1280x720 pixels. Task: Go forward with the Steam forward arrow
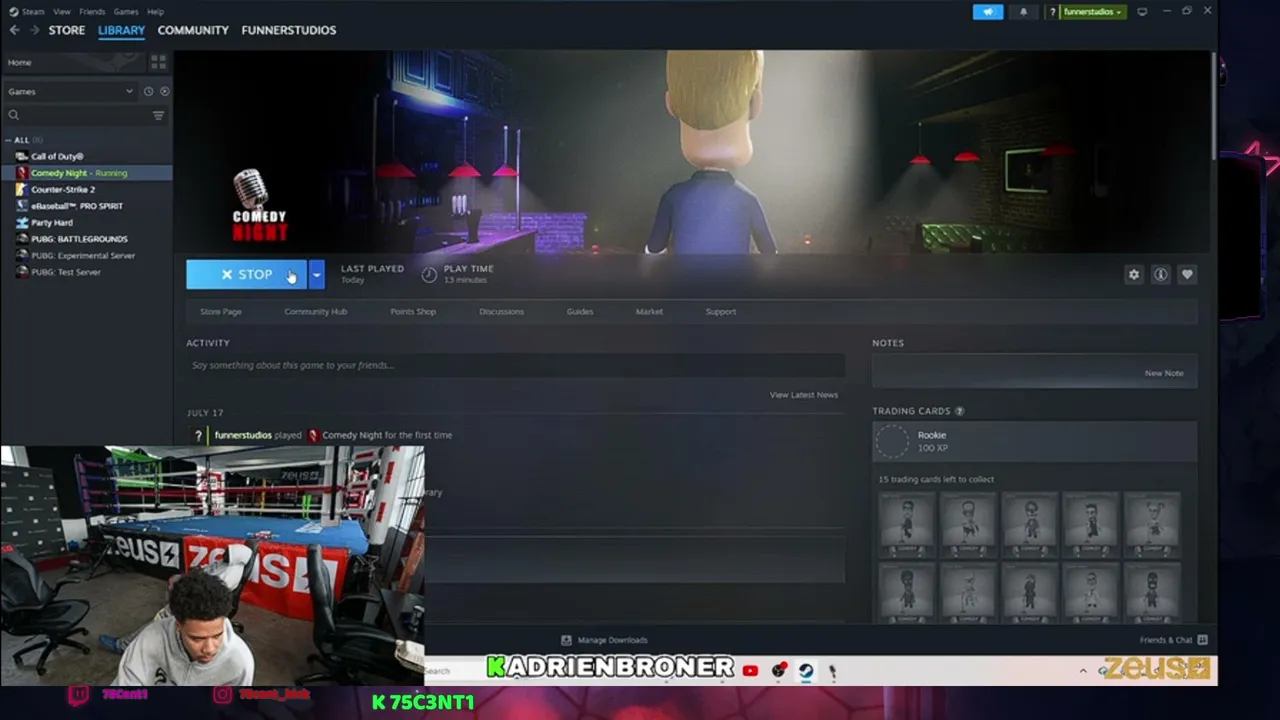pyautogui.click(x=34, y=30)
